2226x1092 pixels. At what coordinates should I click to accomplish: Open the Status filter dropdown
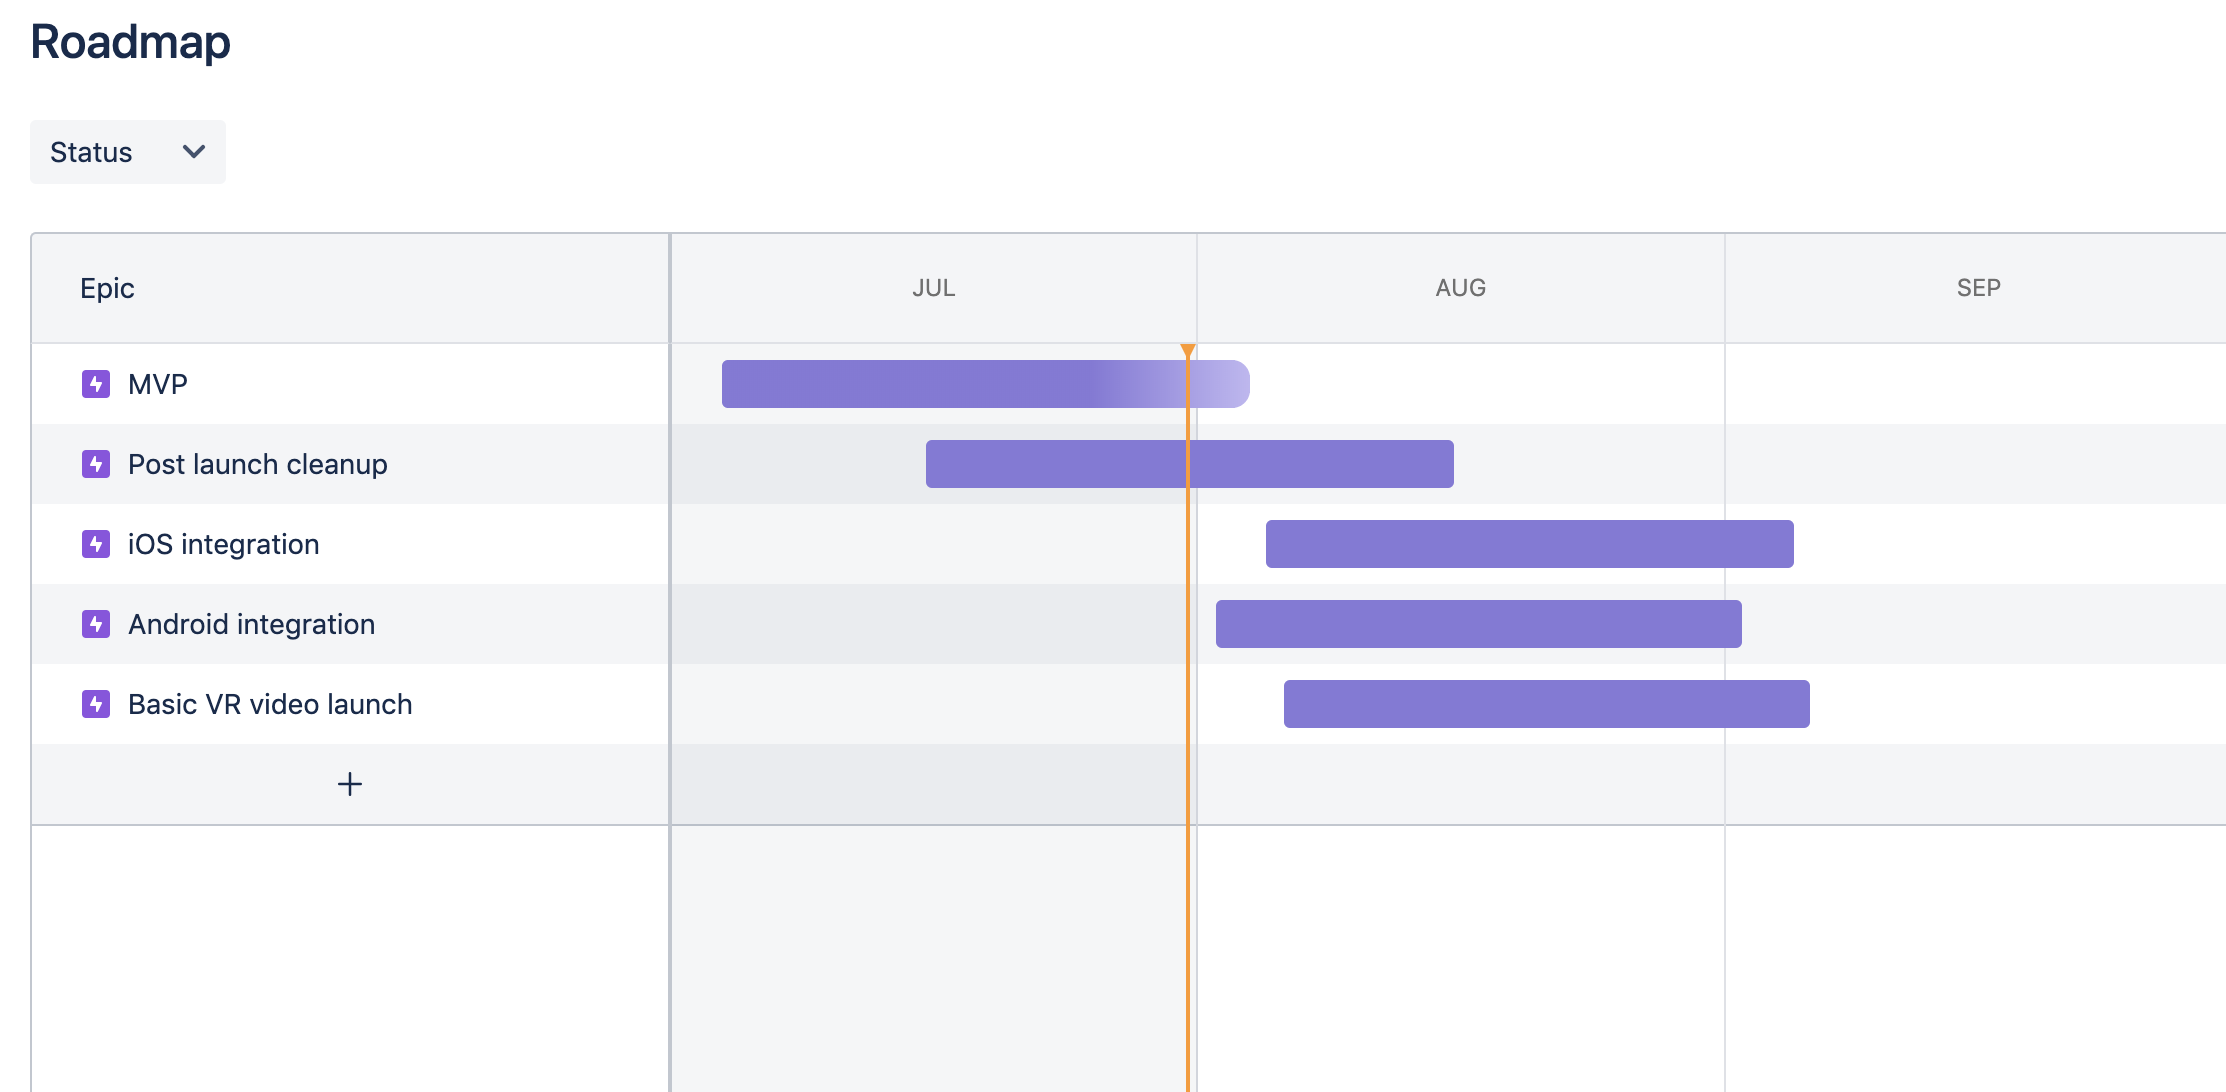click(x=128, y=152)
